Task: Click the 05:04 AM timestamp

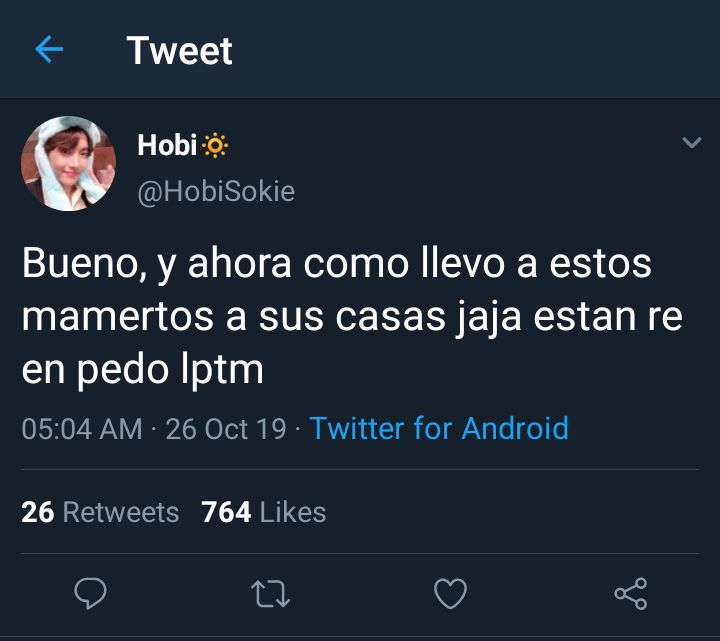Action: pos(82,429)
